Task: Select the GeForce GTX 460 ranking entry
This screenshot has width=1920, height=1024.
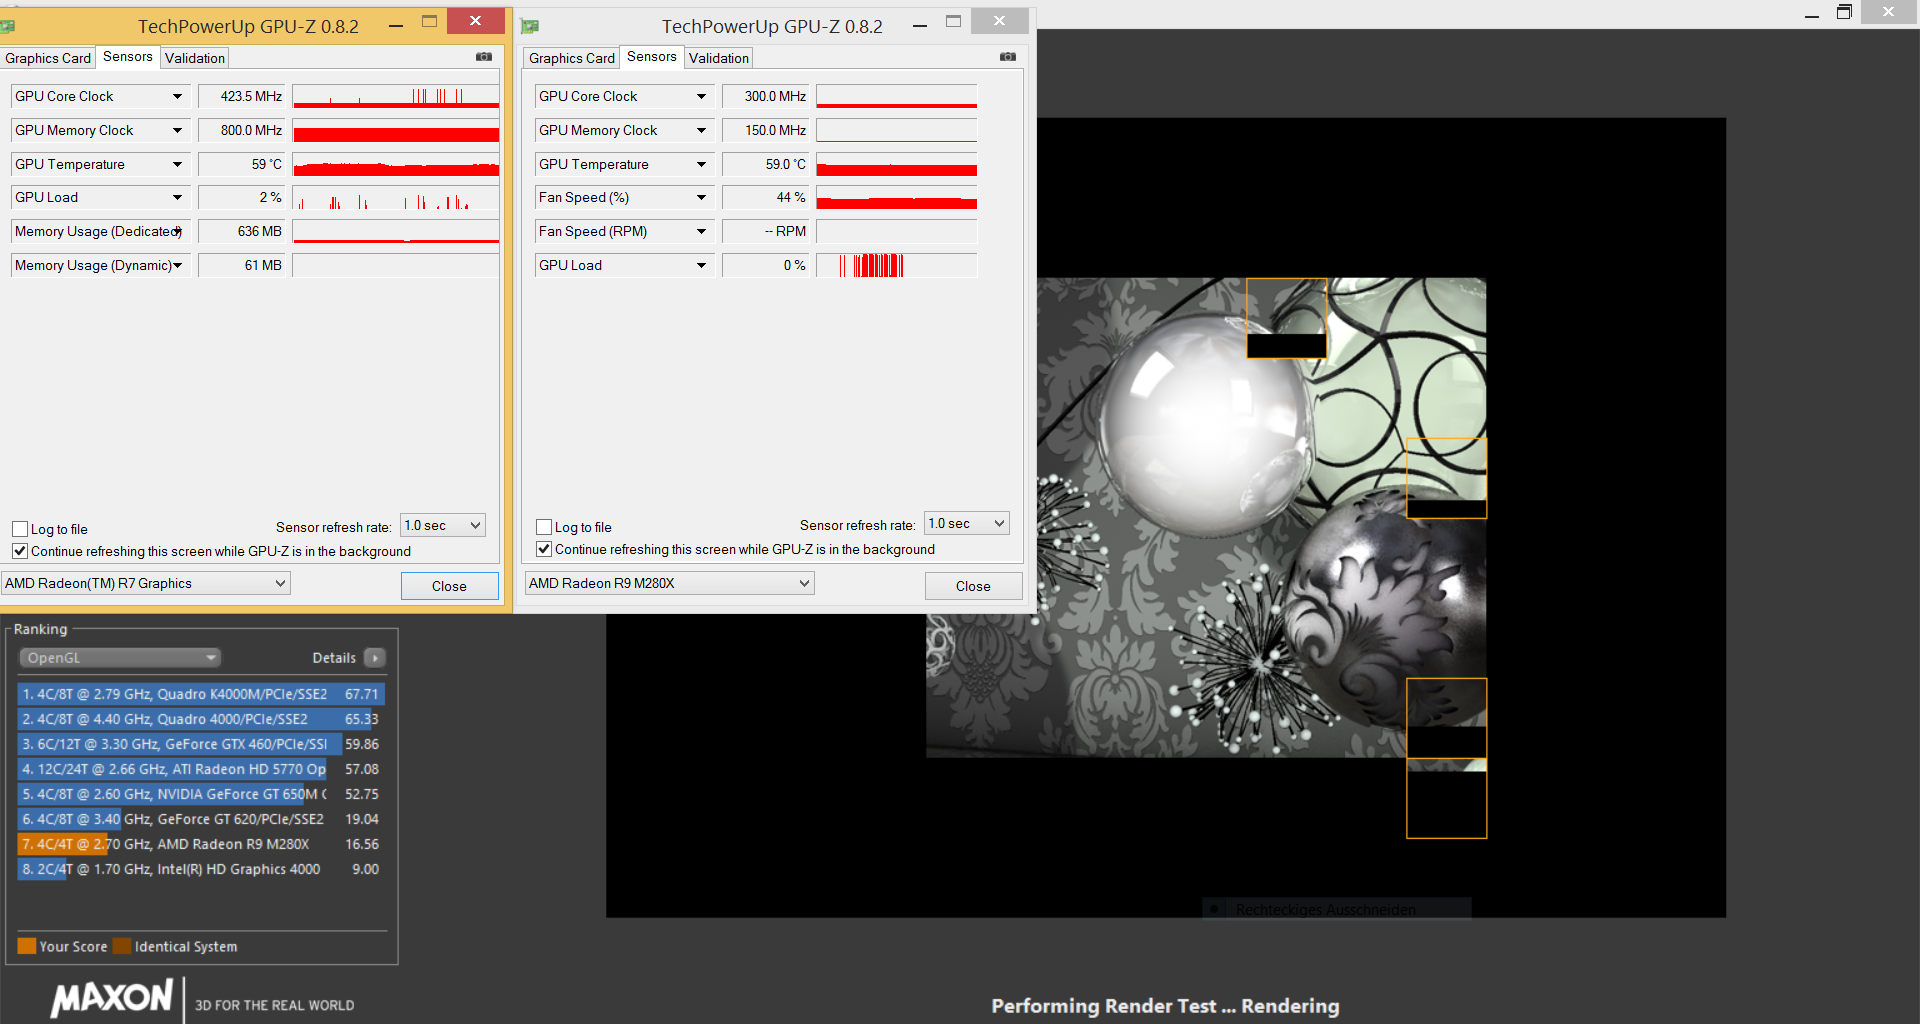Action: [201, 744]
